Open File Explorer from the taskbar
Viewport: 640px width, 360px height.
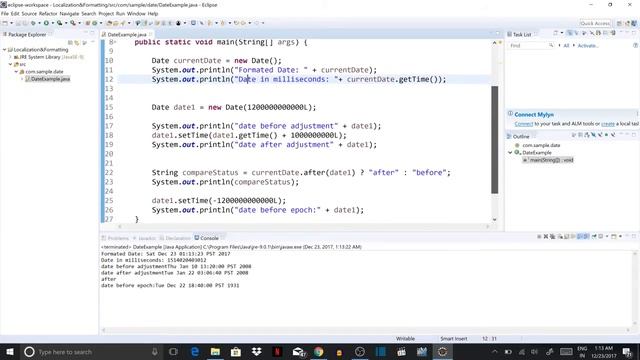click(215, 351)
